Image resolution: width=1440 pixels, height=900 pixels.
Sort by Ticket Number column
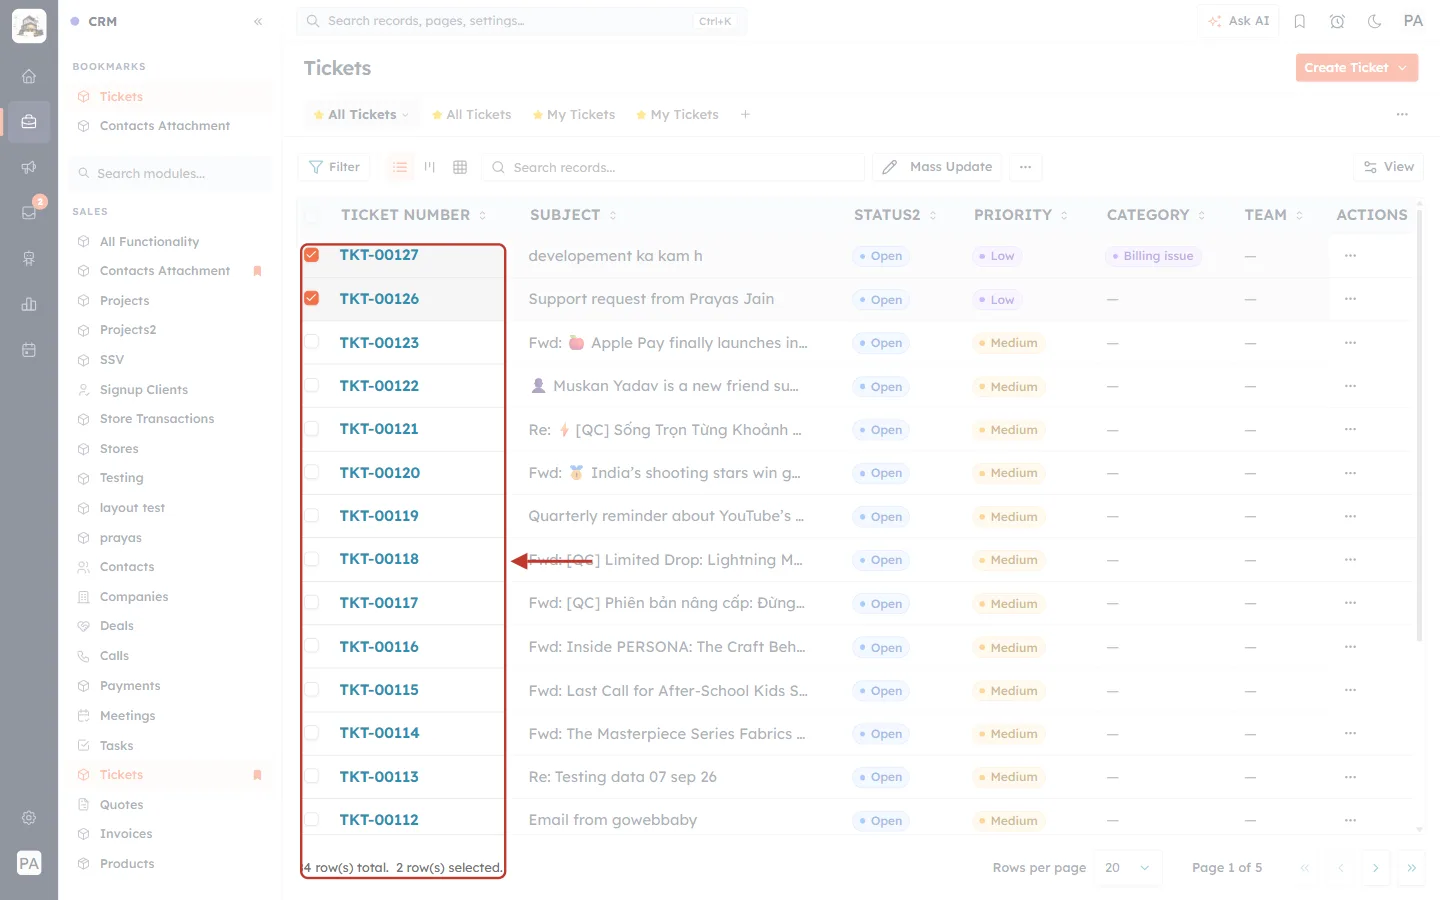[413, 215]
